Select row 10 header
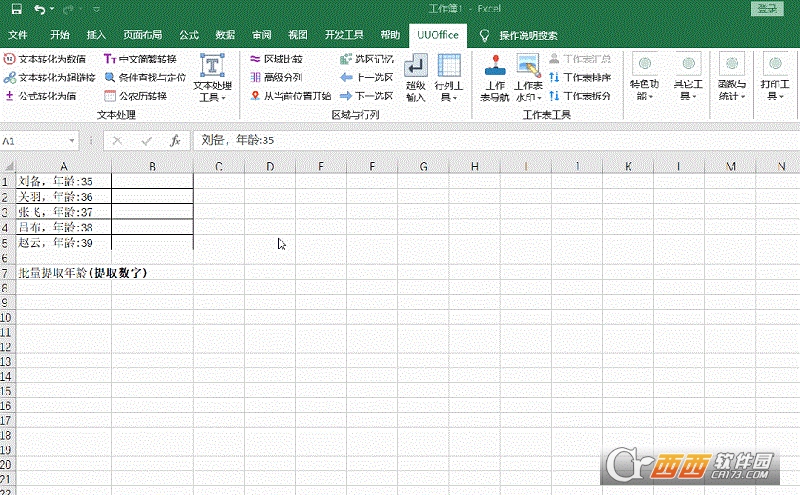Image resolution: width=800 pixels, height=495 pixels. click(6, 317)
